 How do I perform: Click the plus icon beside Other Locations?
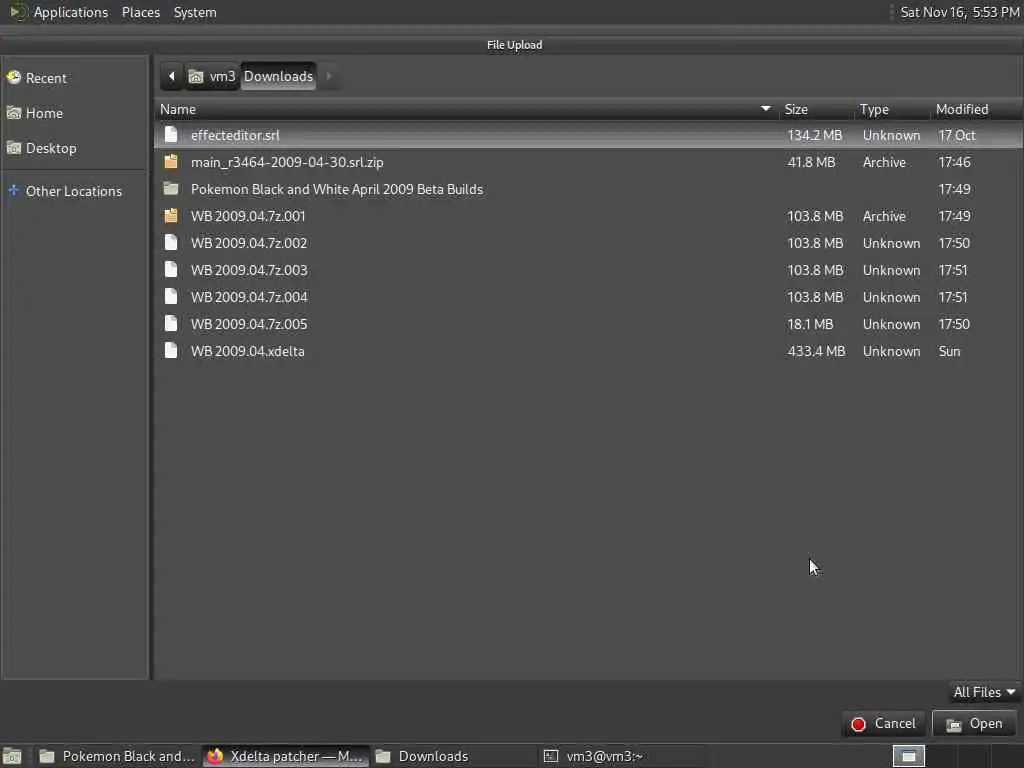tap(14, 191)
